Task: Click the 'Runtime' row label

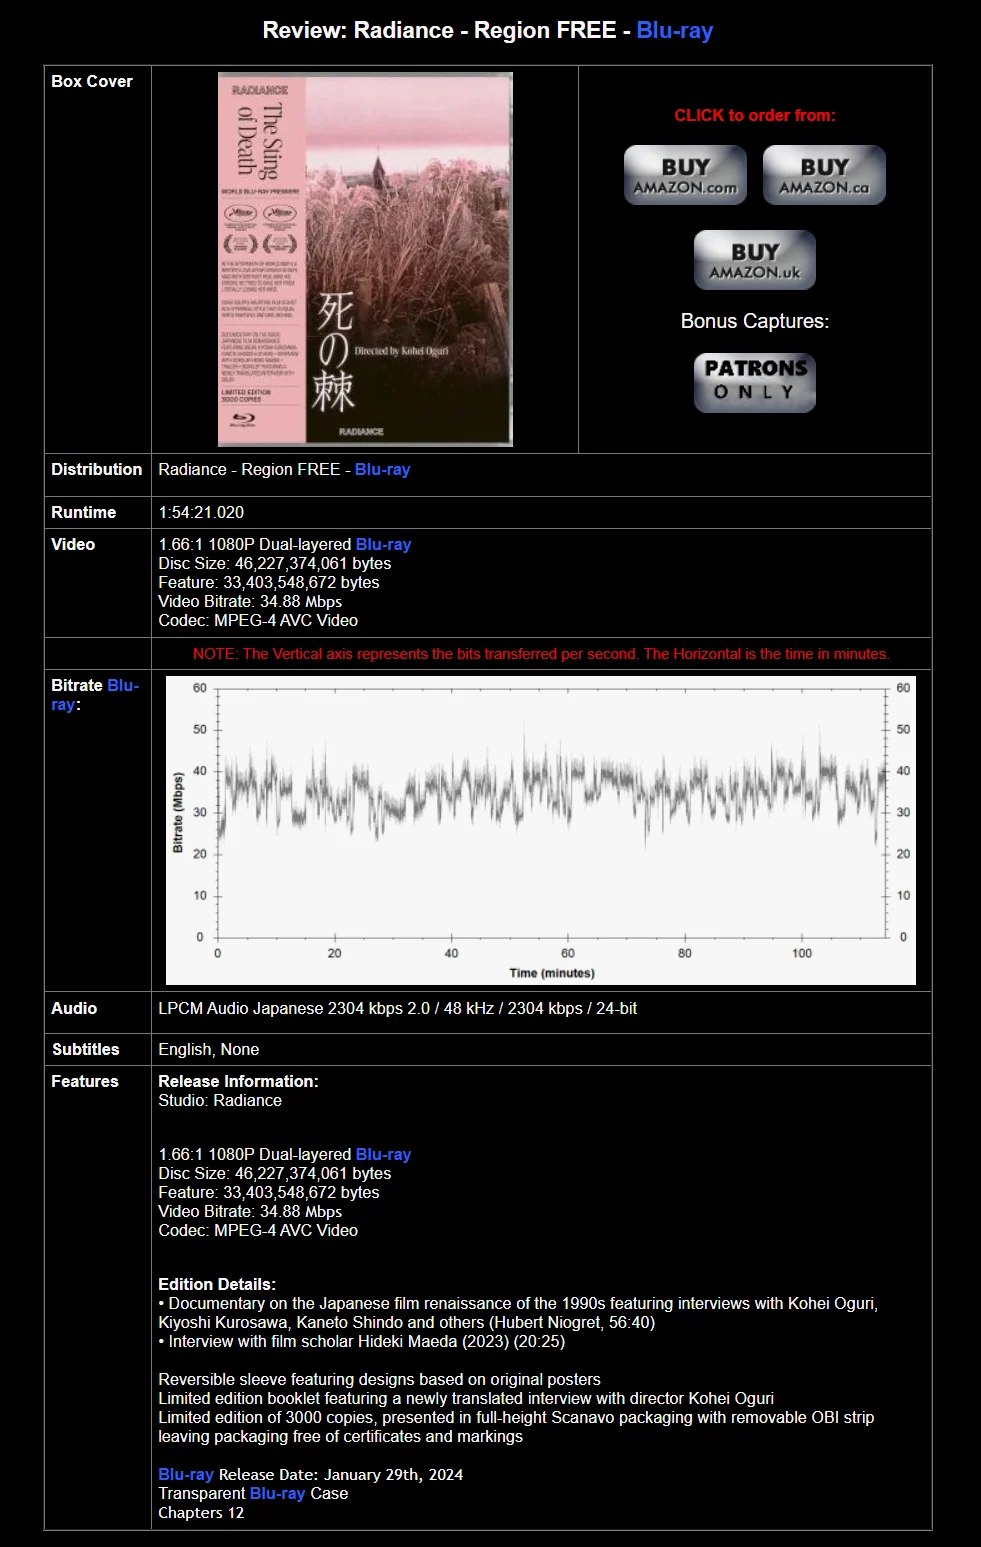Action: pos(84,512)
